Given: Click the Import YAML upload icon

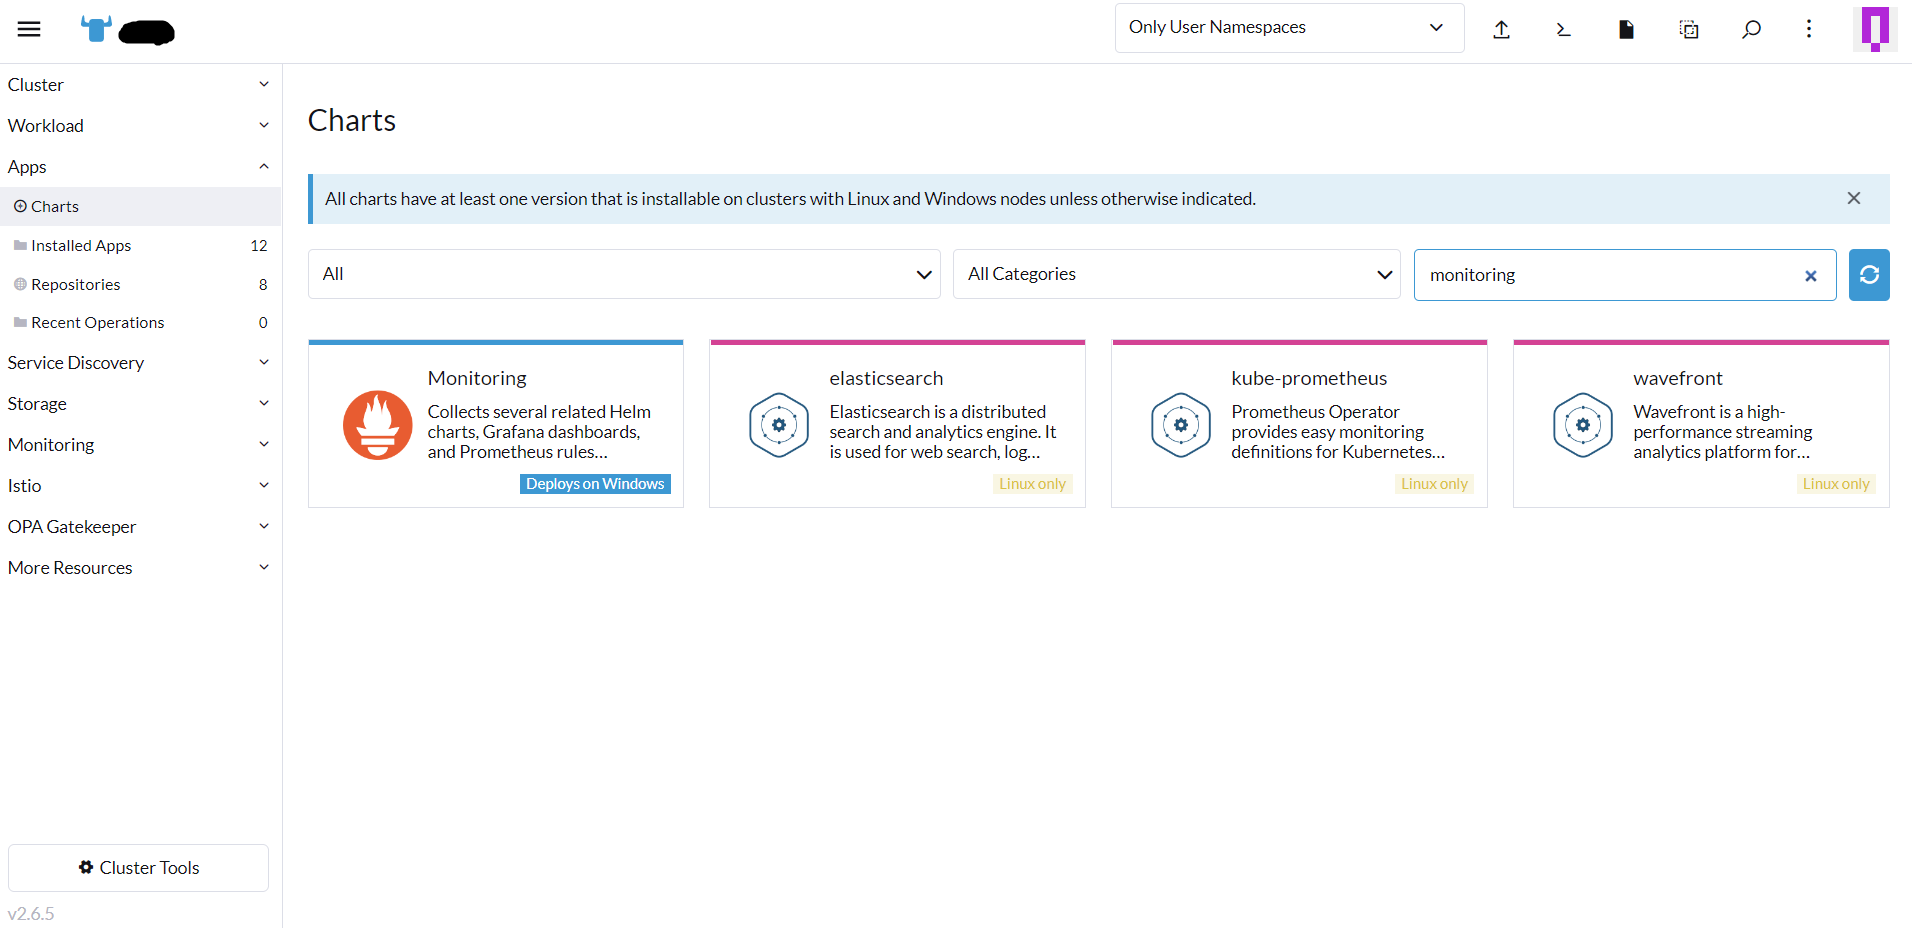Looking at the screenshot, I should coord(1501,29).
